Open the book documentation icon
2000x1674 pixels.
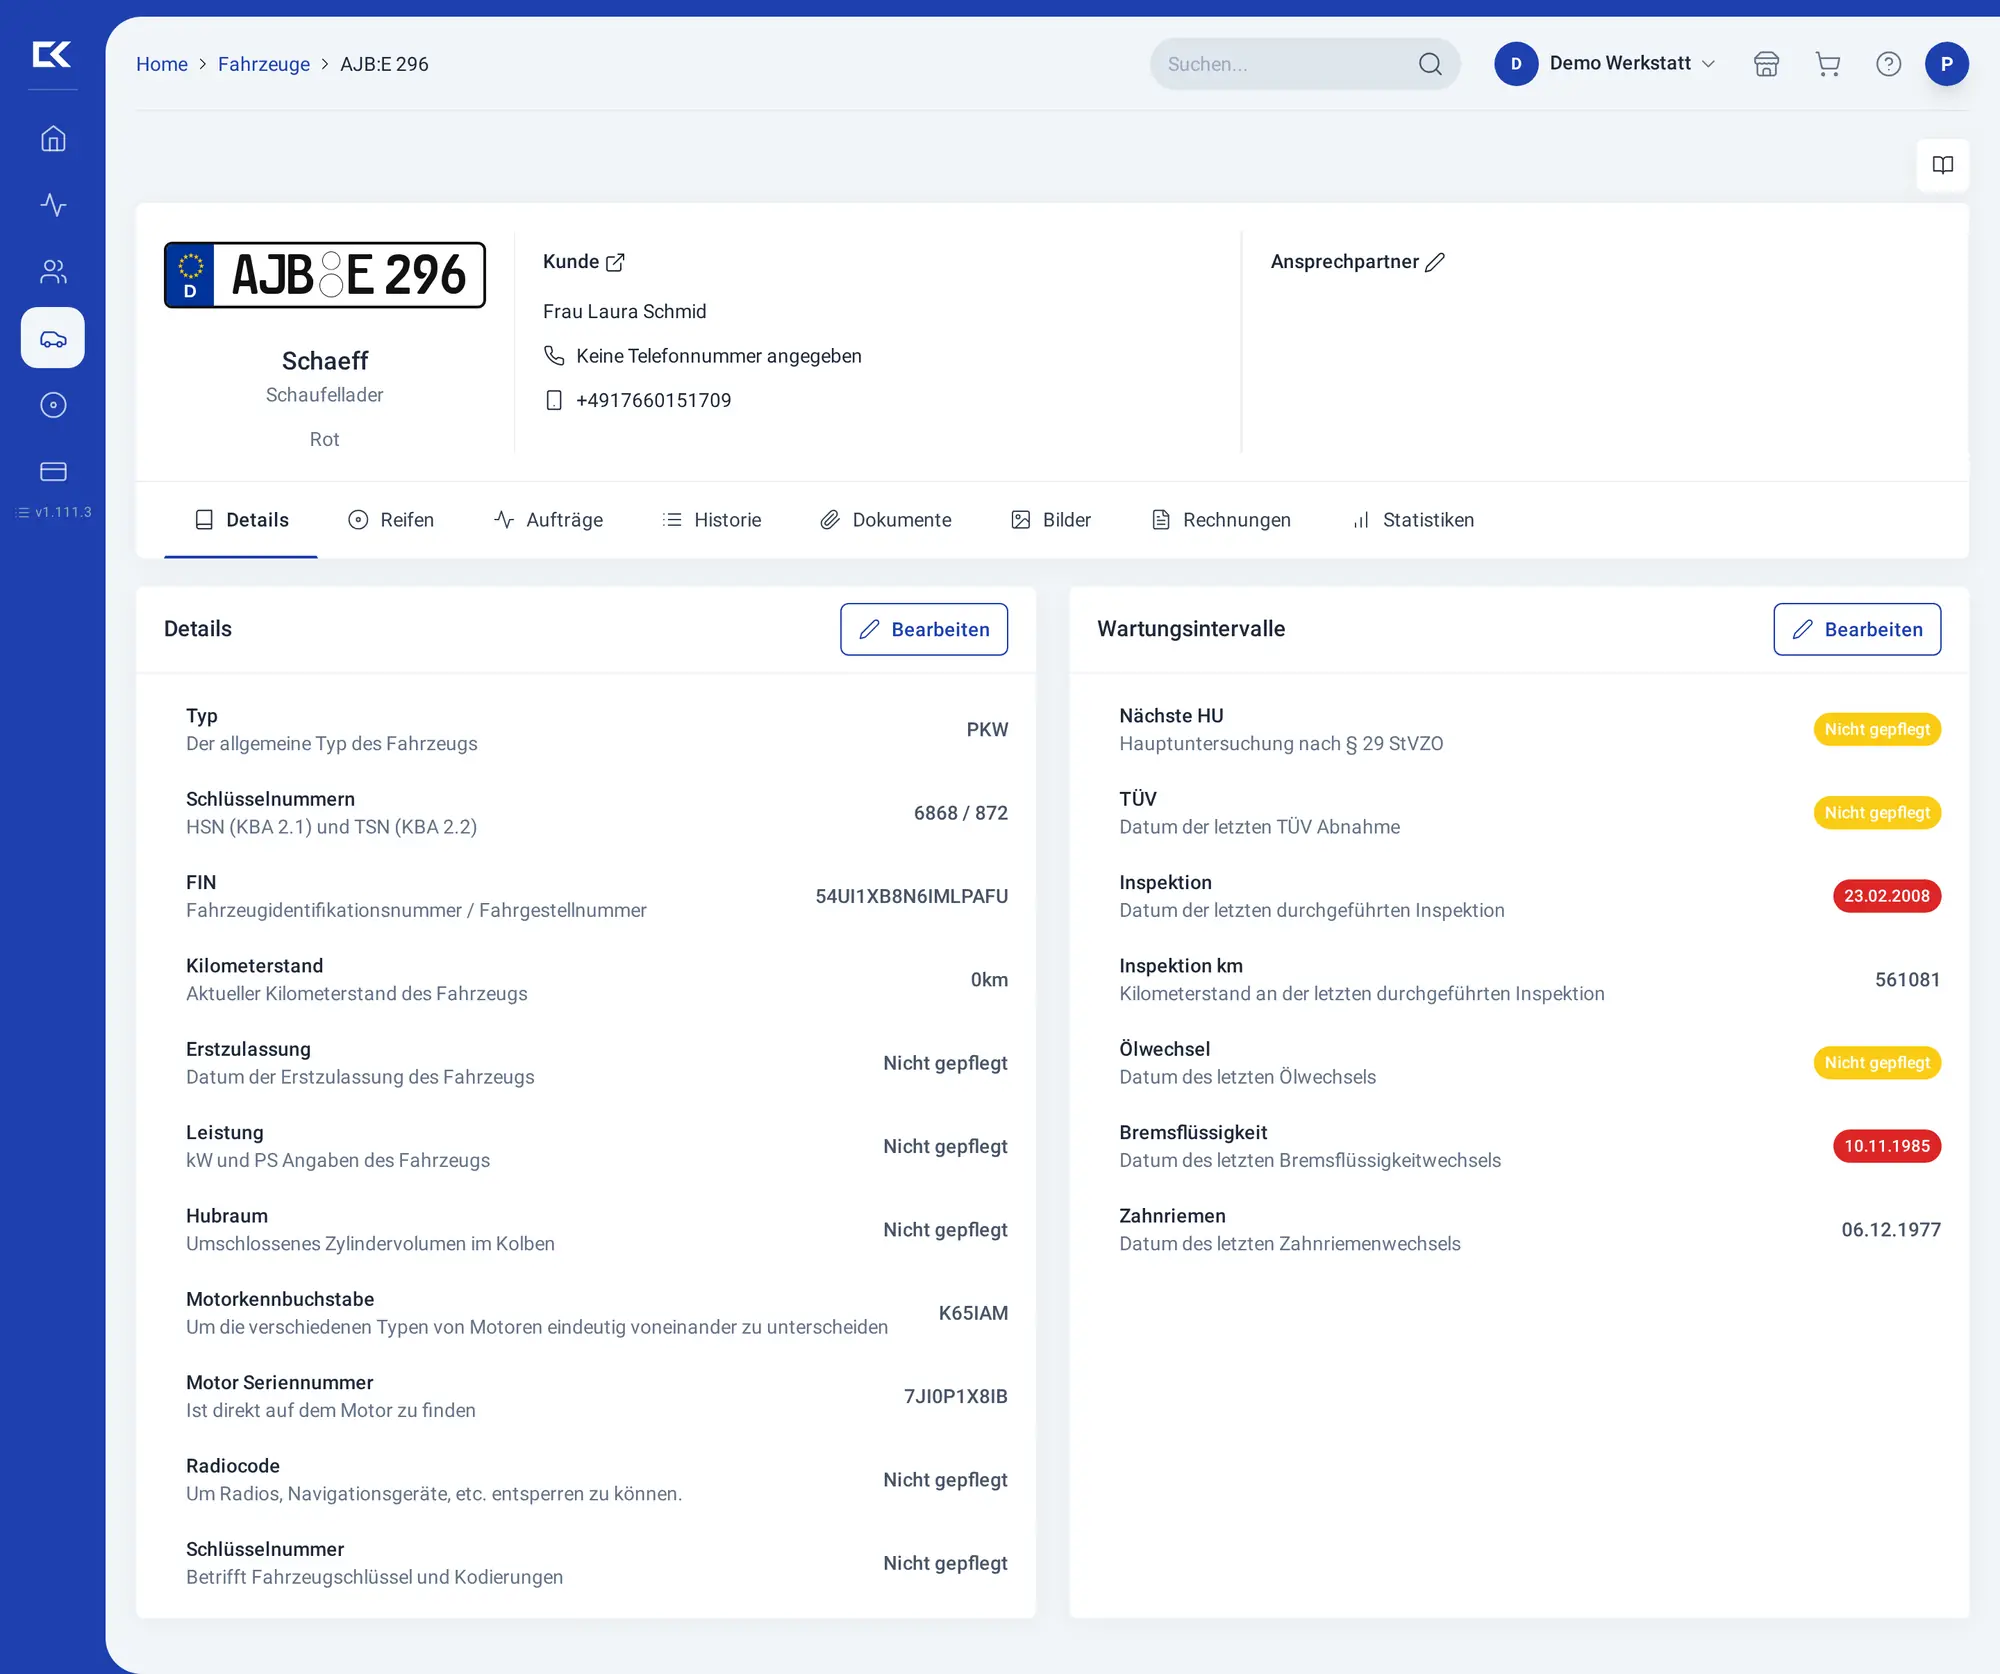click(1942, 165)
